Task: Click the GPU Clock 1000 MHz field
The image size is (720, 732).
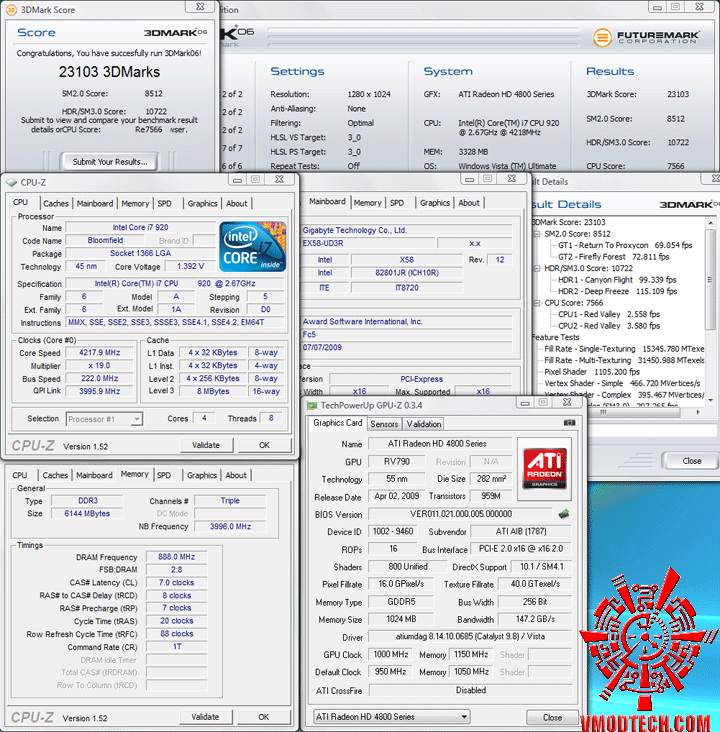Action: pos(390,654)
